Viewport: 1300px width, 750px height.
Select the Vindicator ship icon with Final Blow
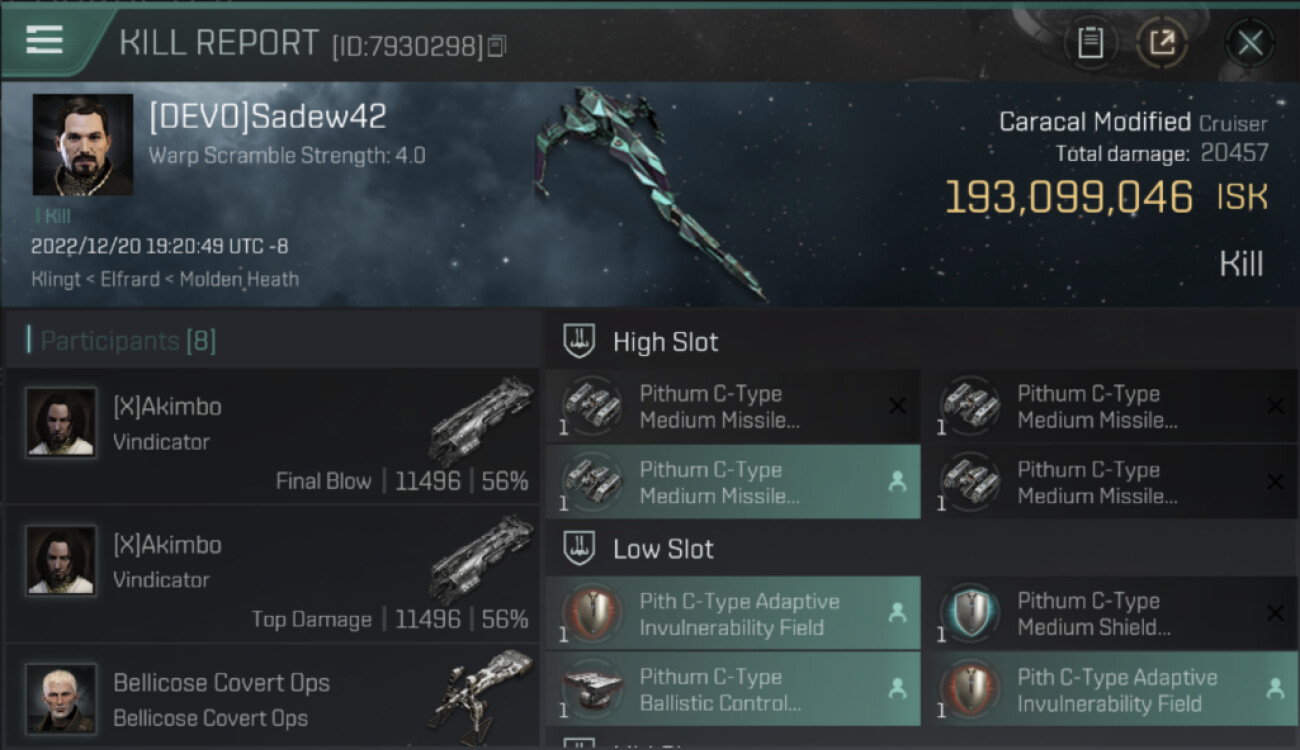(481, 418)
